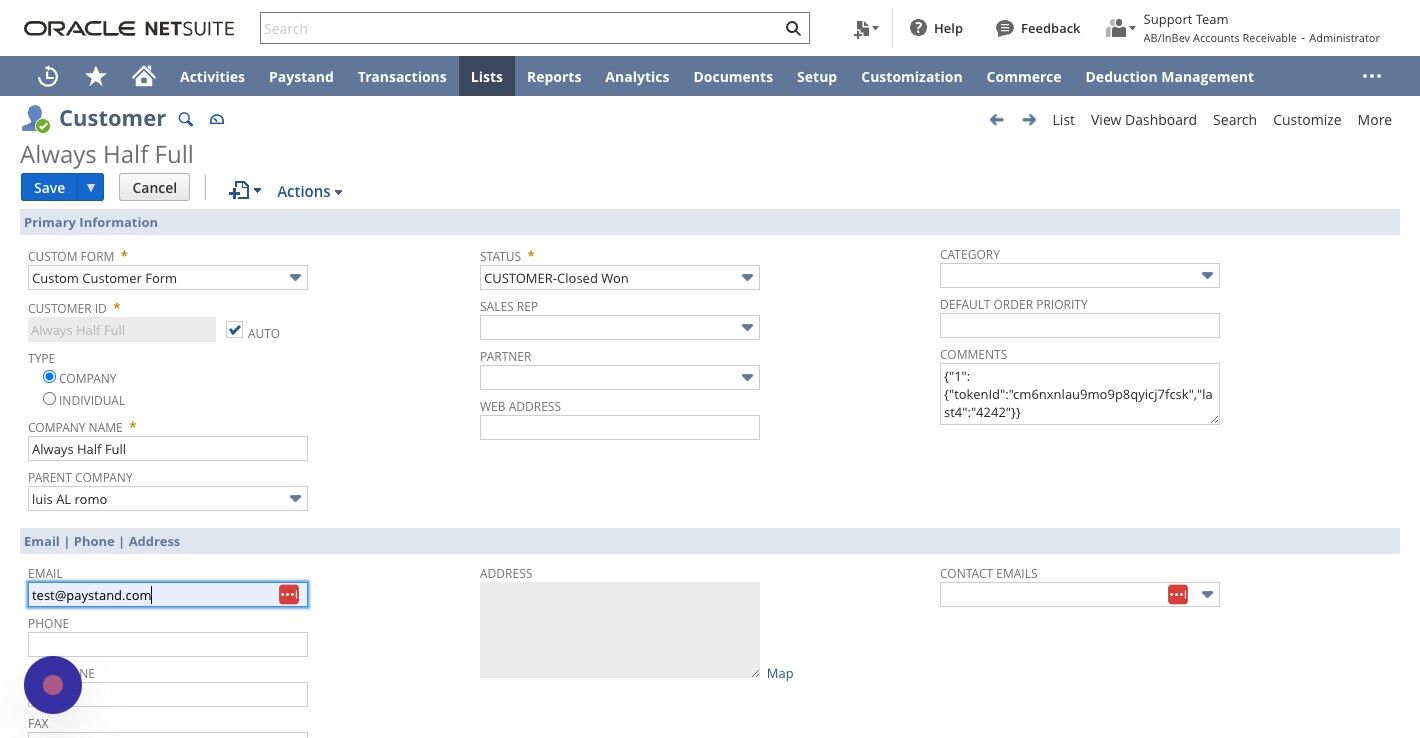Open the address Map link
This screenshot has width=1420, height=738.
click(780, 674)
